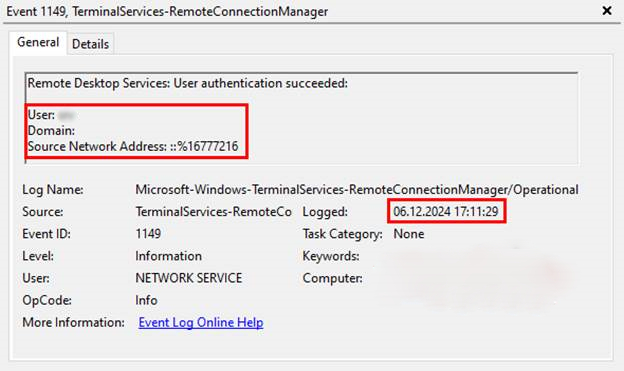
Task: Open the Event Log Online Help link
Action: click(x=201, y=322)
